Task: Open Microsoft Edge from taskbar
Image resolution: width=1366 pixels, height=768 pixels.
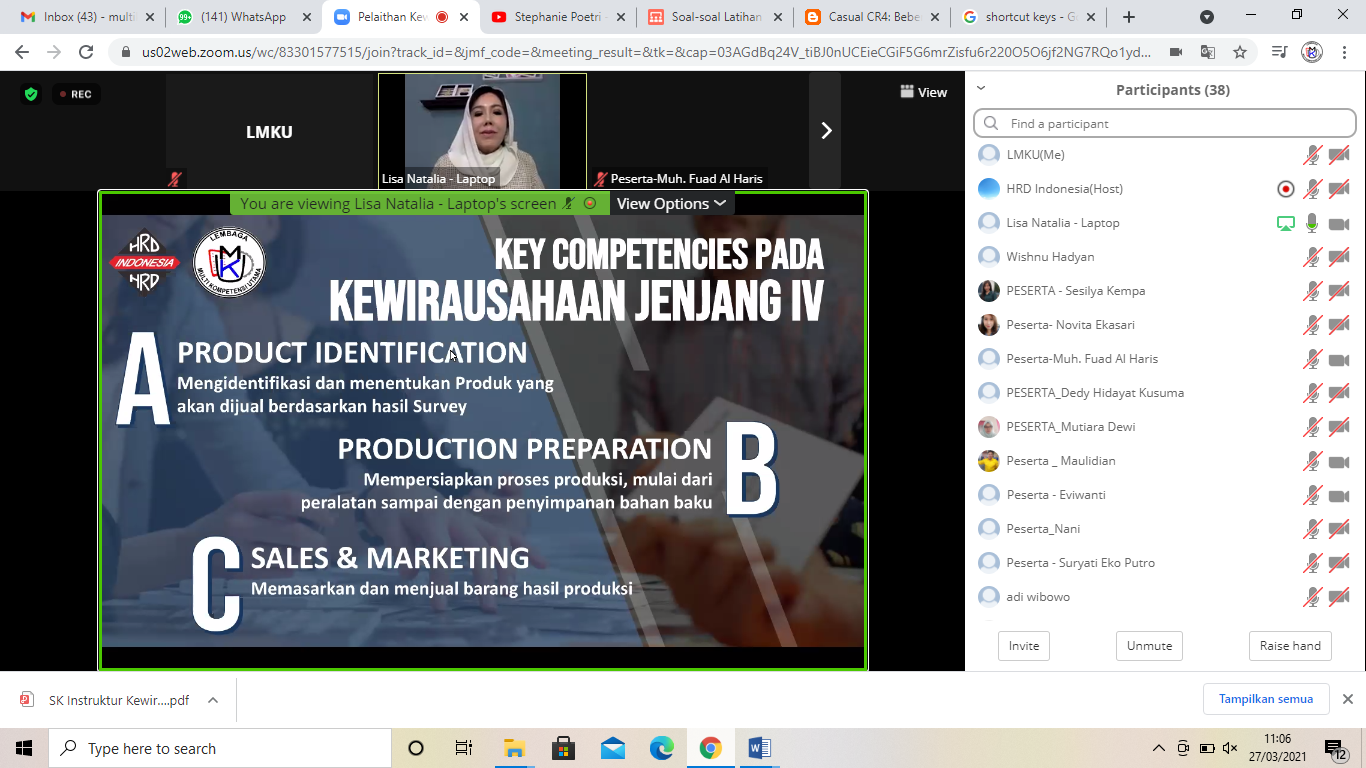Action: 661,748
